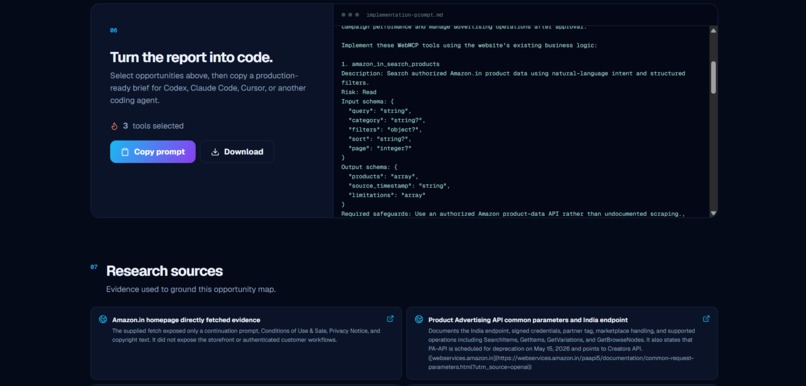Click the implementation-prompt.md file name
This screenshot has height=386, width=806.
tap(405, 15)
